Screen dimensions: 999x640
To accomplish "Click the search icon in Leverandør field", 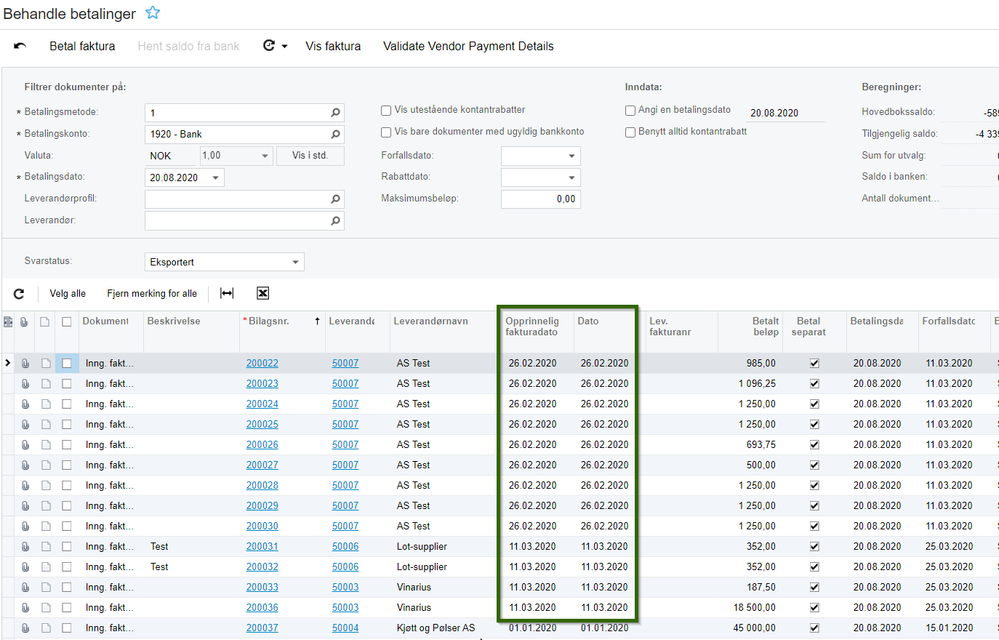I will click(x=336, y=221).
